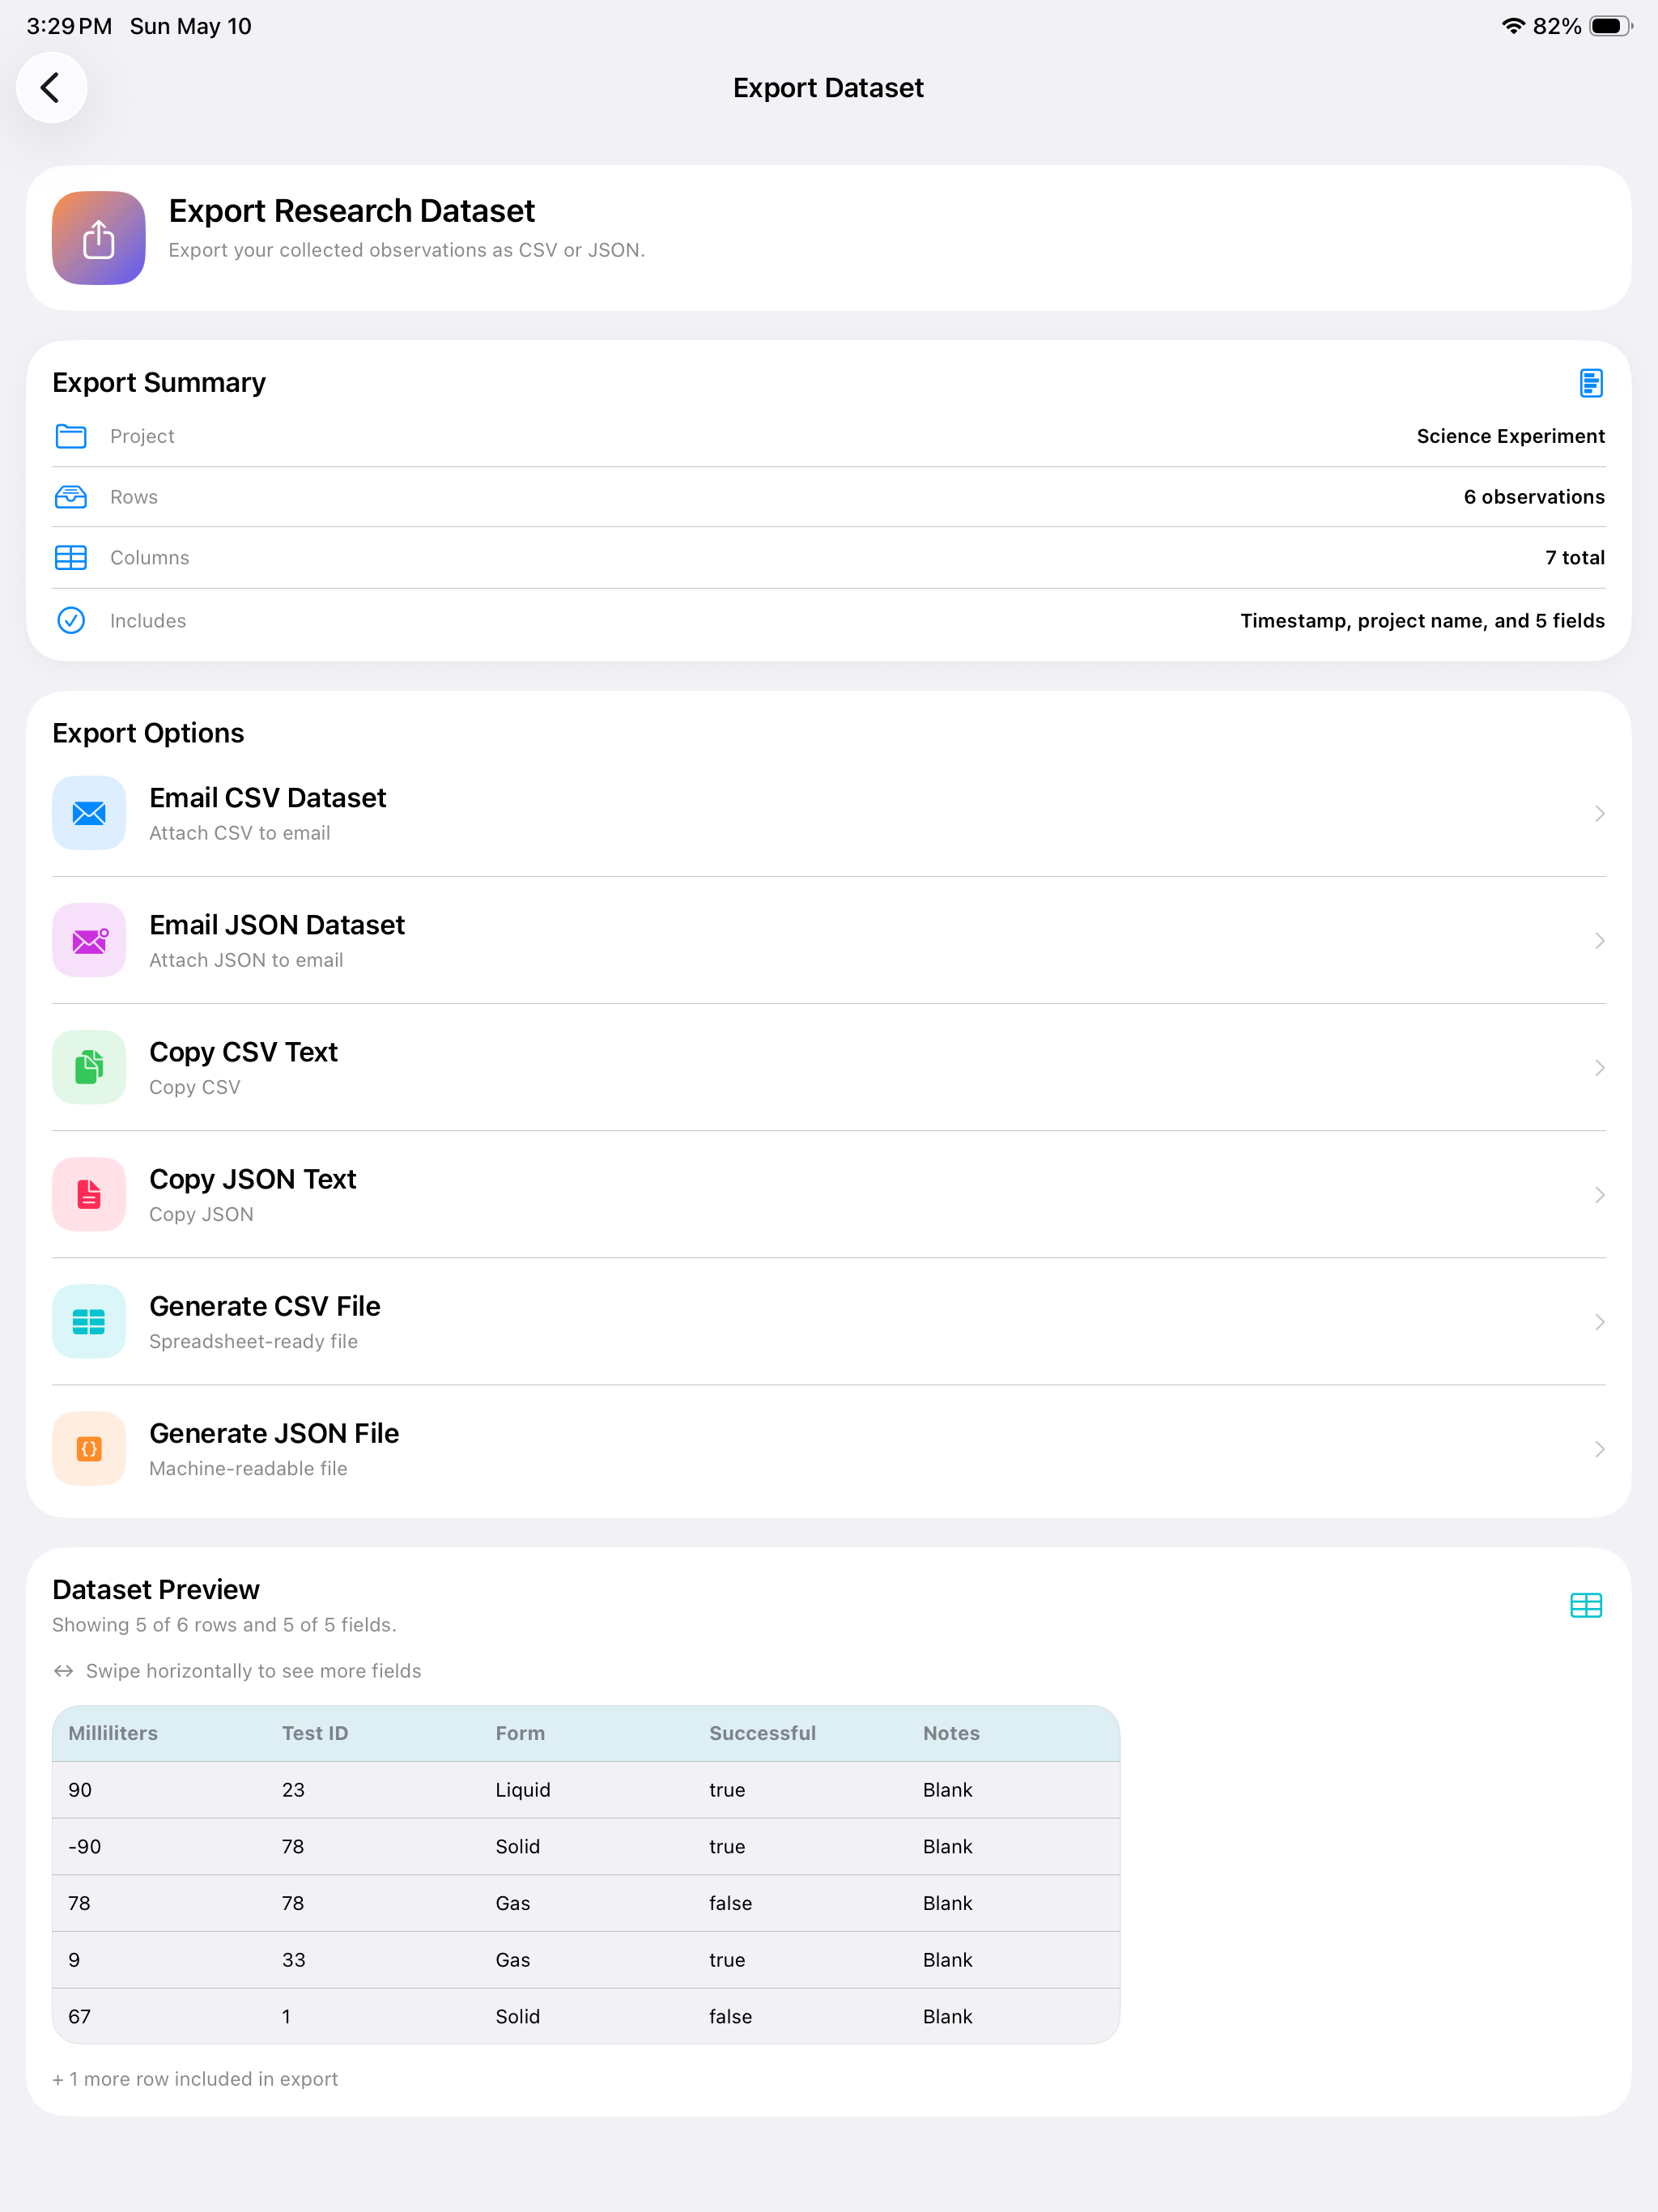
Task: Click the Columns table icon
Action: coord(71,558)
